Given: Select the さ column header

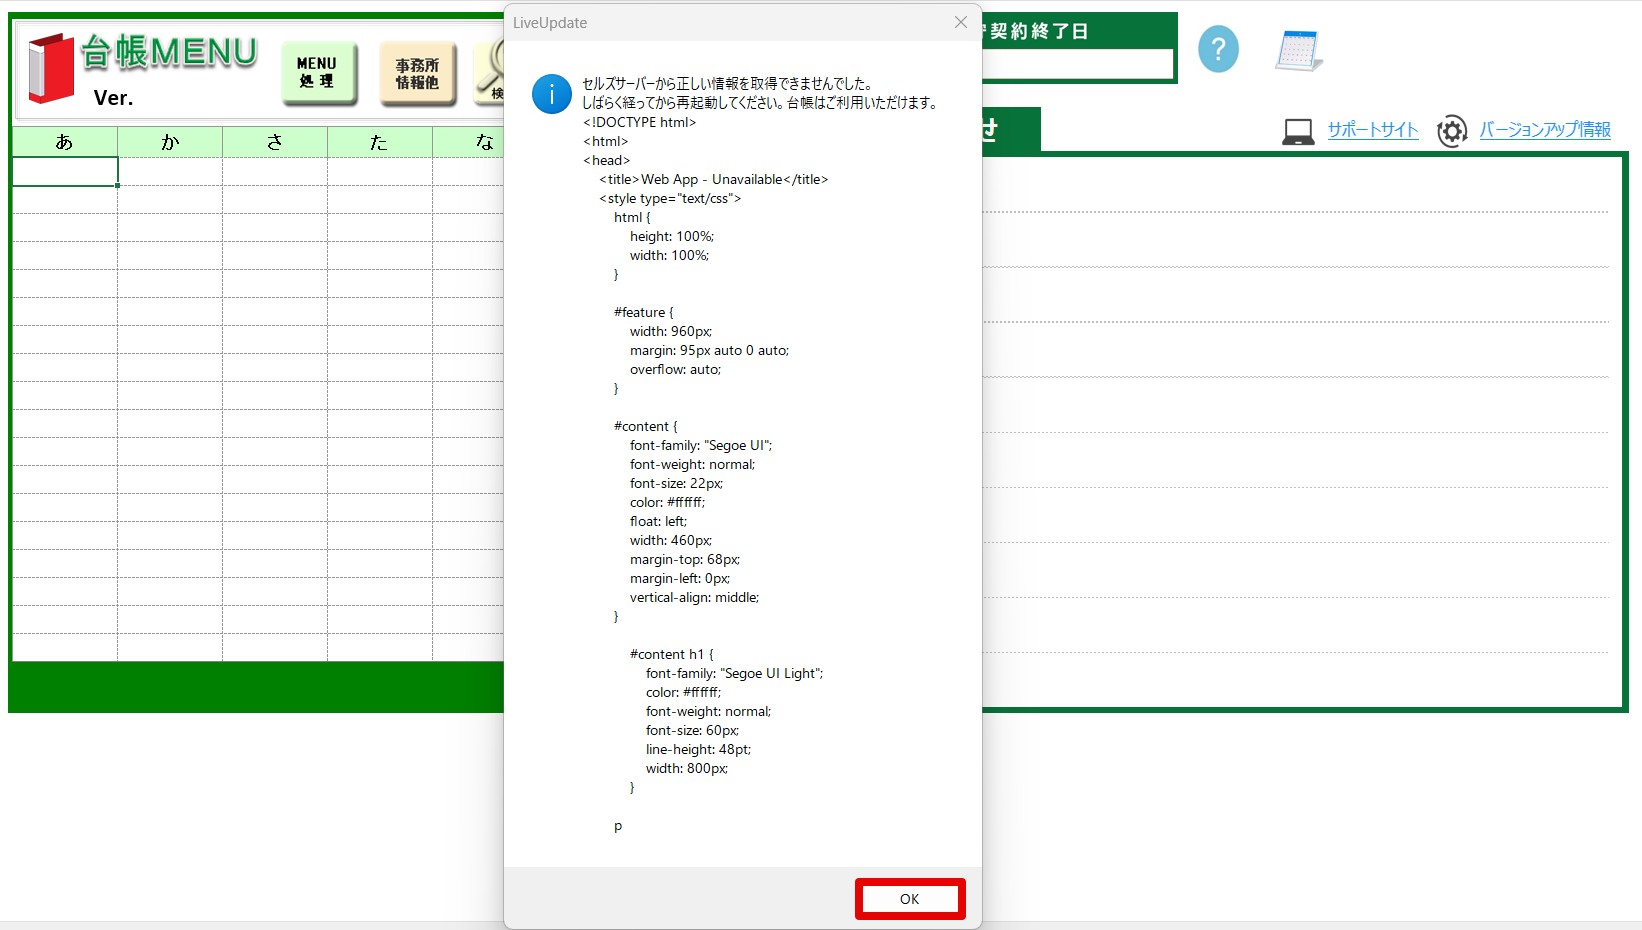Looking at the screenshot, I should pyautogui.click(x=275, y=142).
